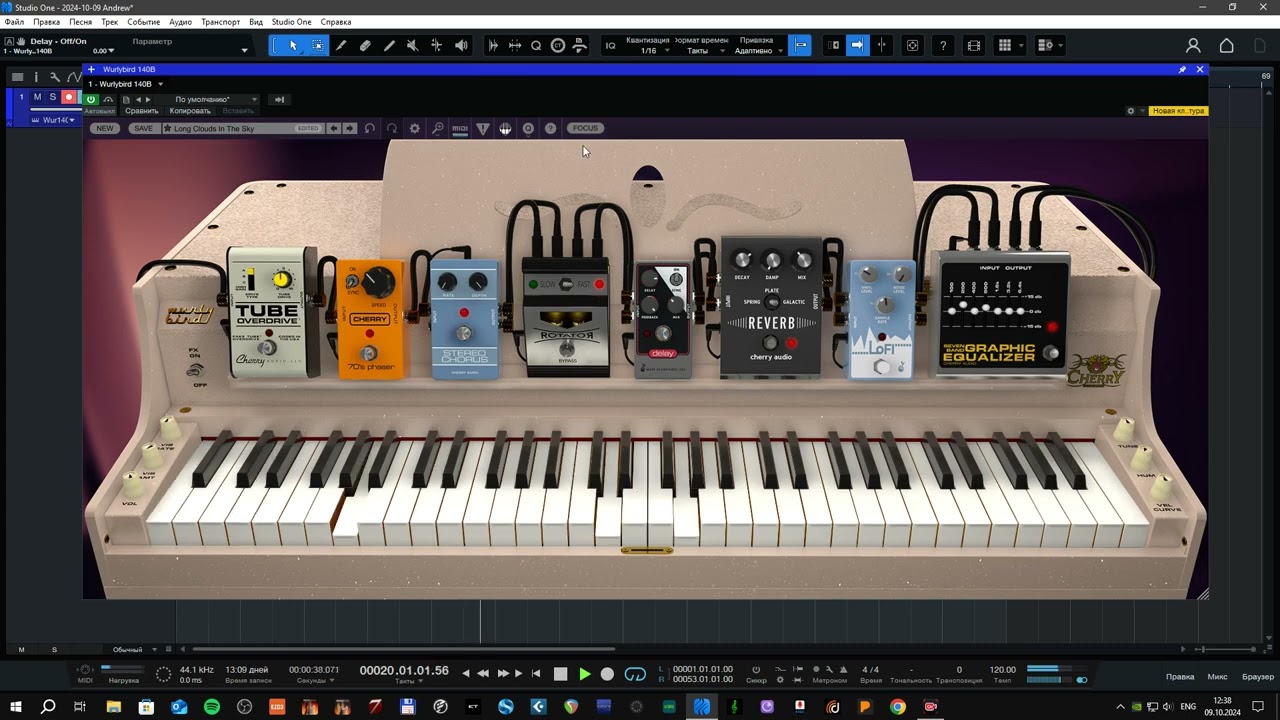Screen dimensions: 1280x720
Task: Open the Справка menu
Action: [336, 22]
